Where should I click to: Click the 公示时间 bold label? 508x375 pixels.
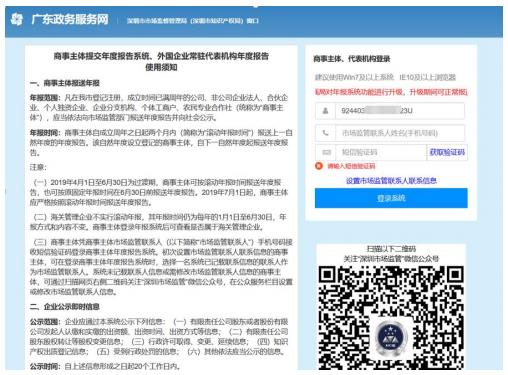(x=45, y=366)
